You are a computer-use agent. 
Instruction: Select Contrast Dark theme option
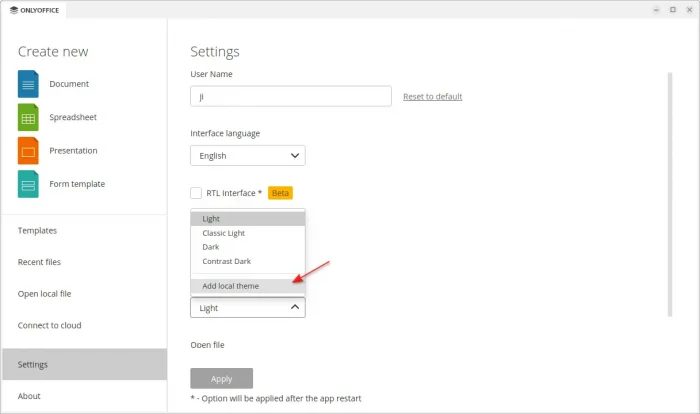coord(226,261)
